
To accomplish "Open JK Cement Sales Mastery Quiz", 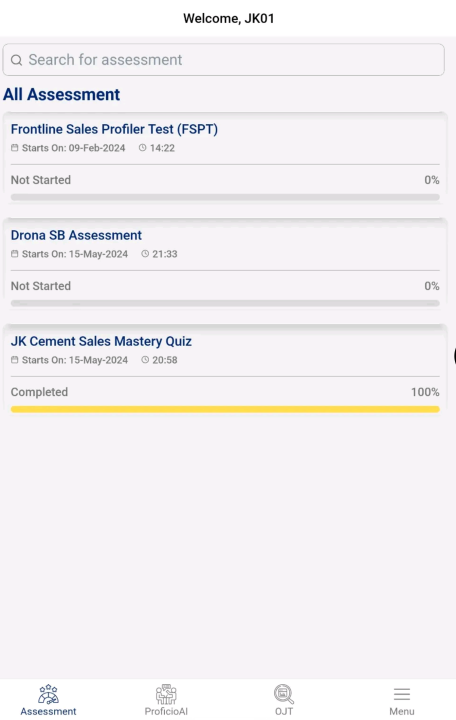I will pyautogui.click(x=101, y=342).
